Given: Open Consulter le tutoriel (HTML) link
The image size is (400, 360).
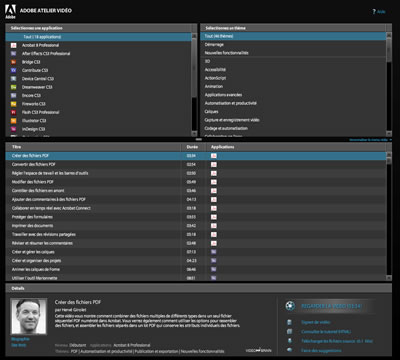Looking at the screenshot, I should (326, 332).
